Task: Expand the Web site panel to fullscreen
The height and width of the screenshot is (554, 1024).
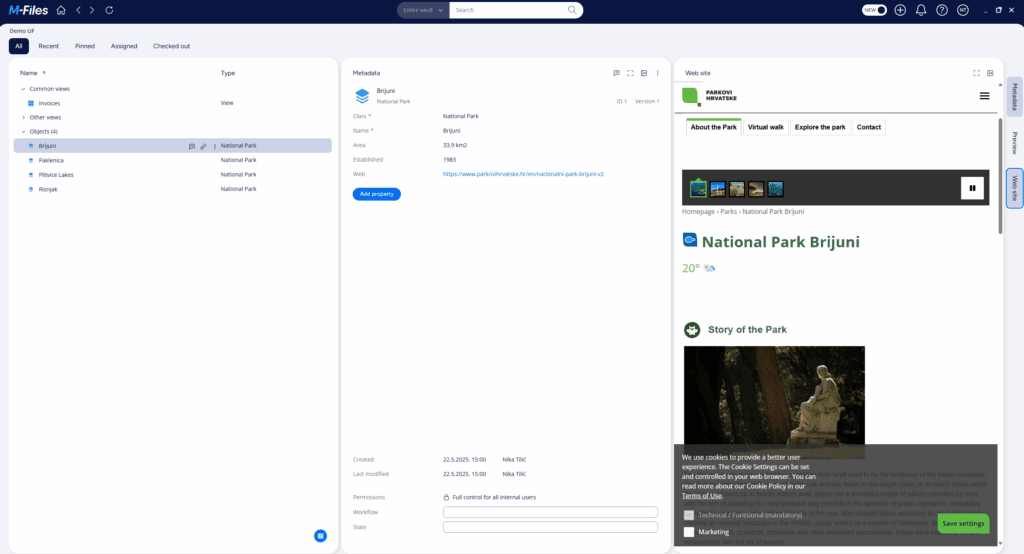Action: pyautogui.click(x=976, y=73)
